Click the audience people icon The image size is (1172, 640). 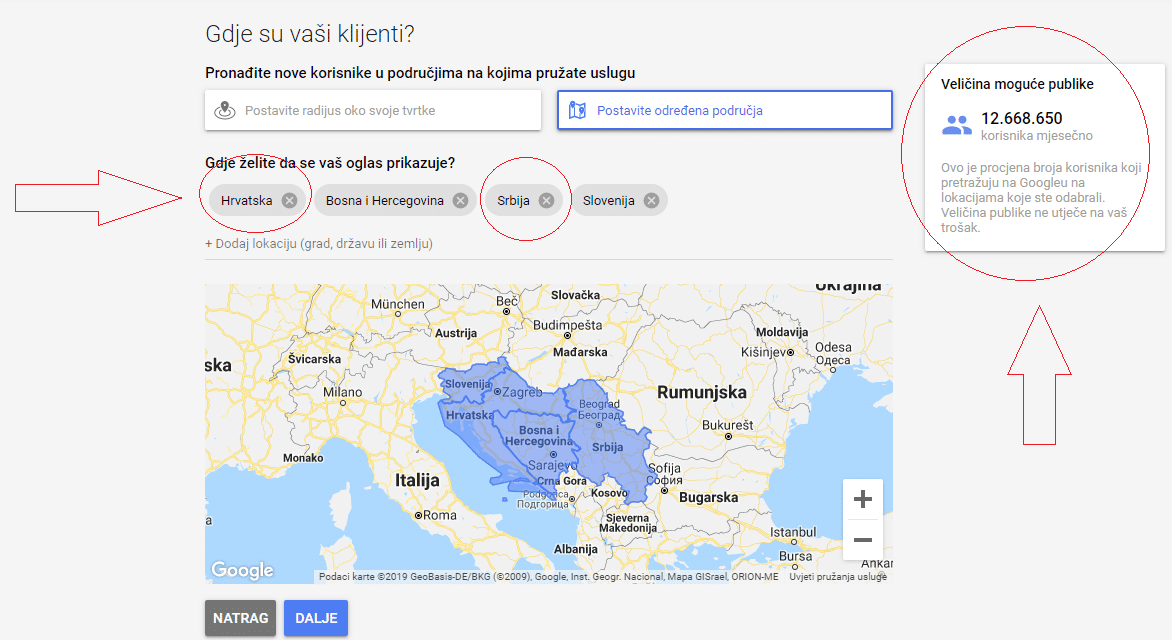[957, 125]
